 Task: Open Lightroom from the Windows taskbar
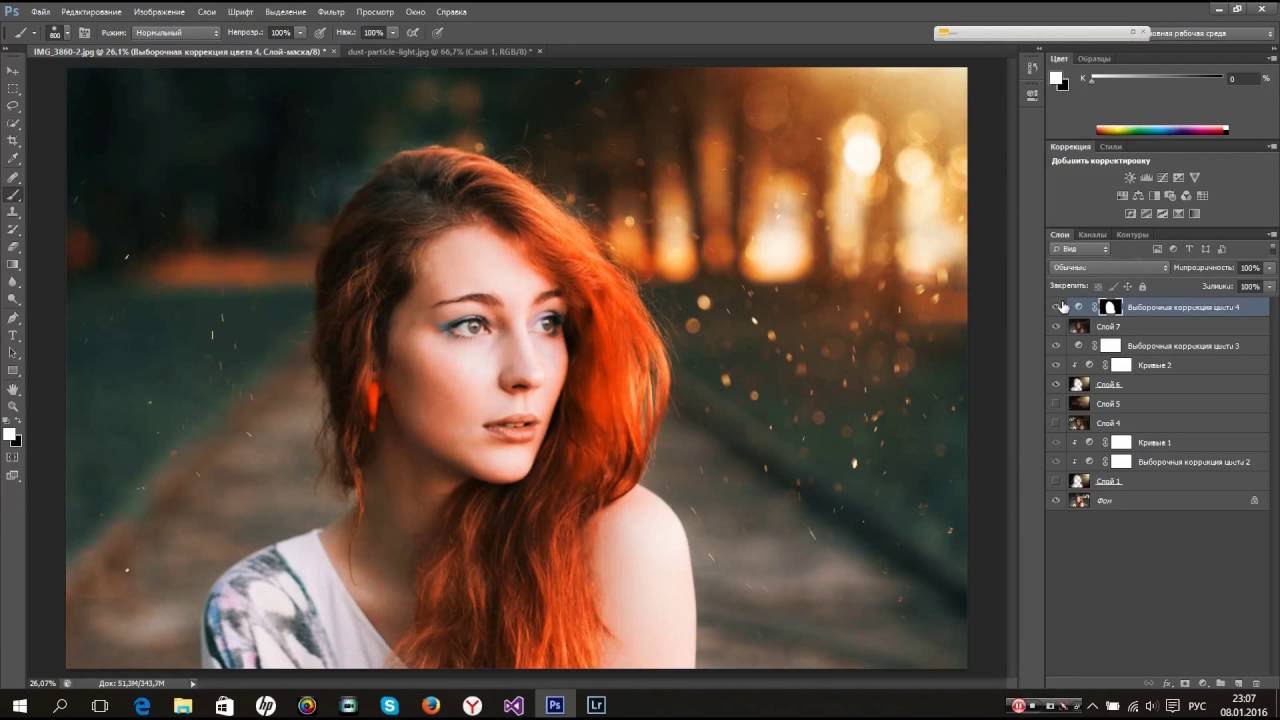[x=596, y=705]
